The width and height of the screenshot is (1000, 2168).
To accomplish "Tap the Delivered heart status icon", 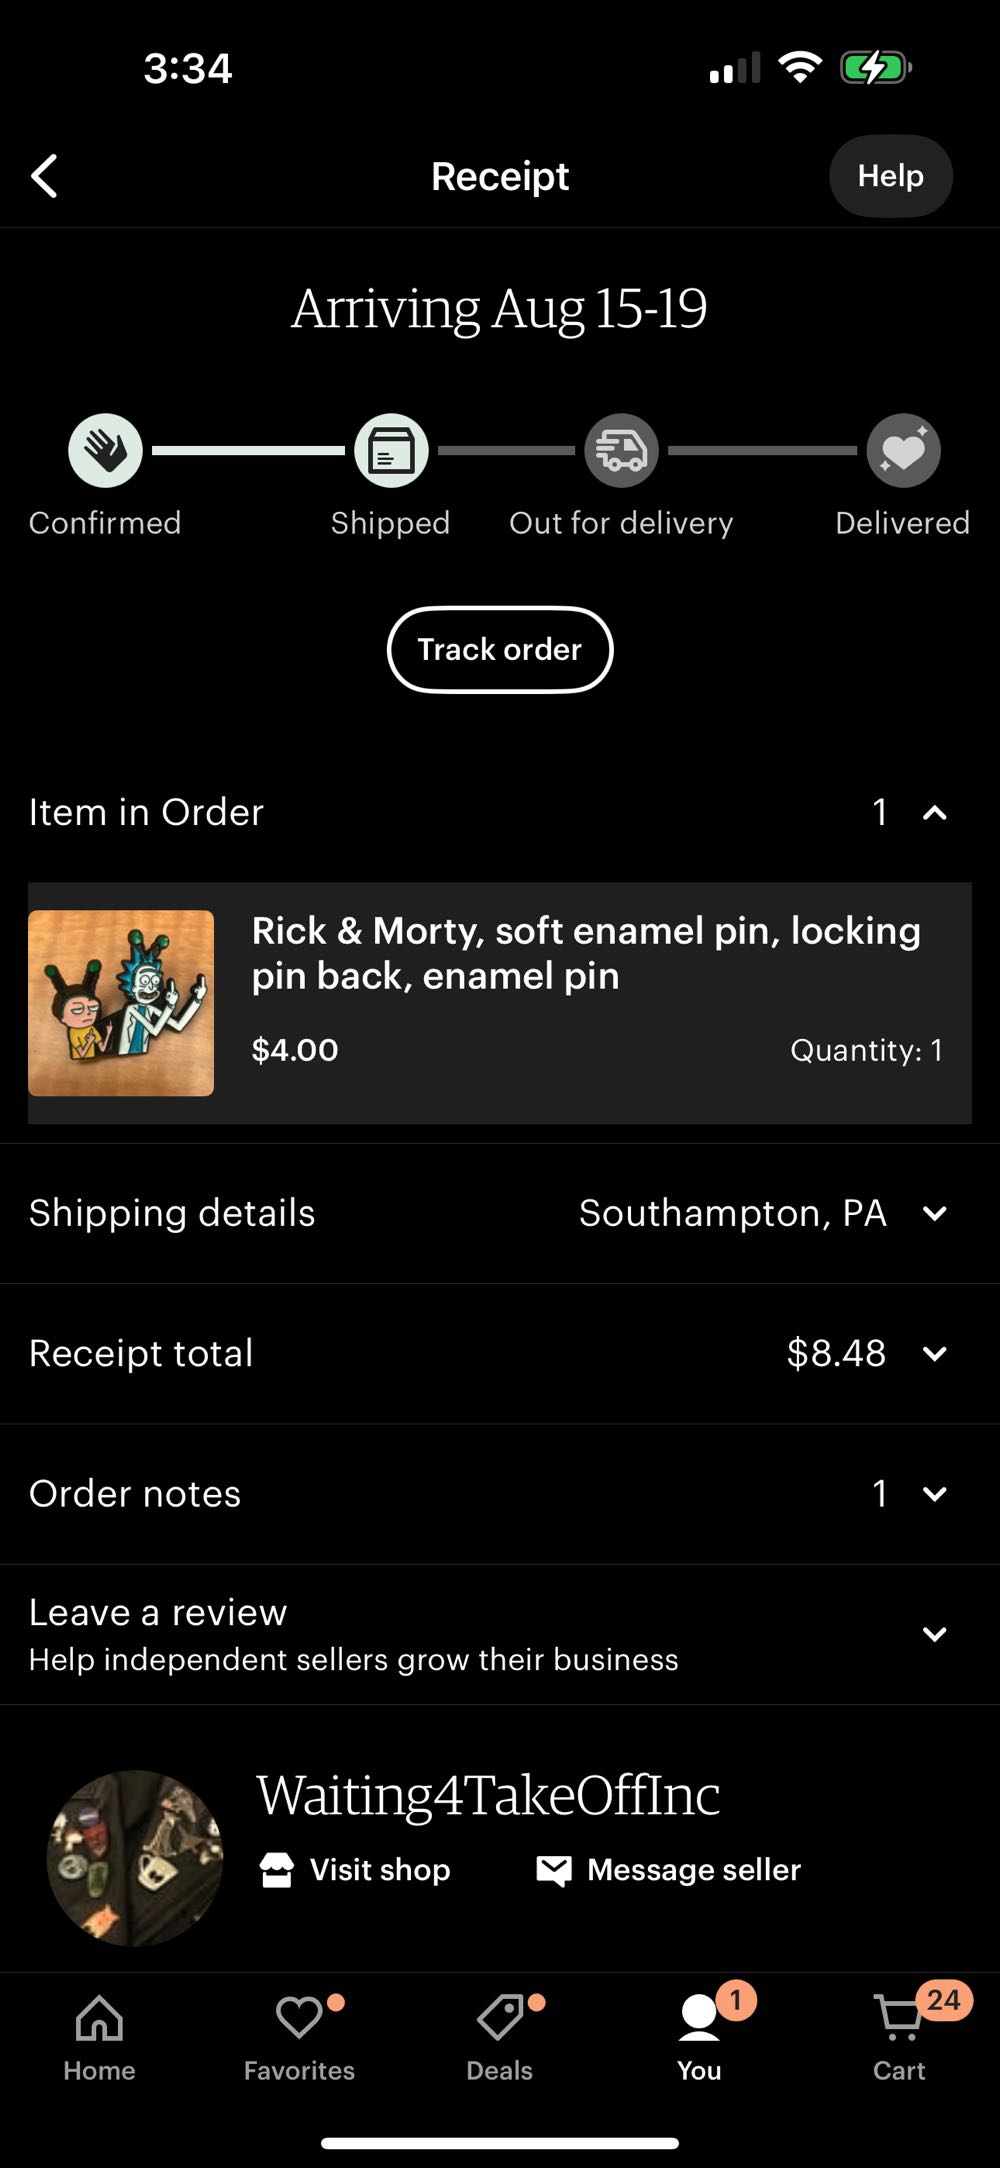I will click(x=903, y=451).
